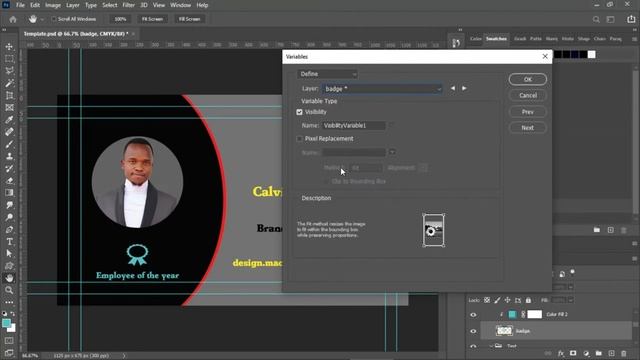Click the Fill Screen button
This screenshot has height=360, width=640.
tap(189, 19)
